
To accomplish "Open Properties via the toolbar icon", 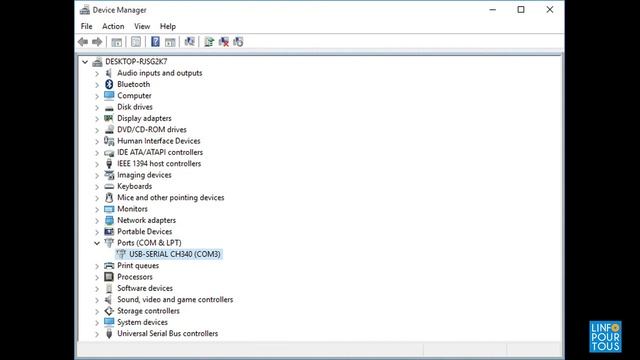I will pos(136,42).
